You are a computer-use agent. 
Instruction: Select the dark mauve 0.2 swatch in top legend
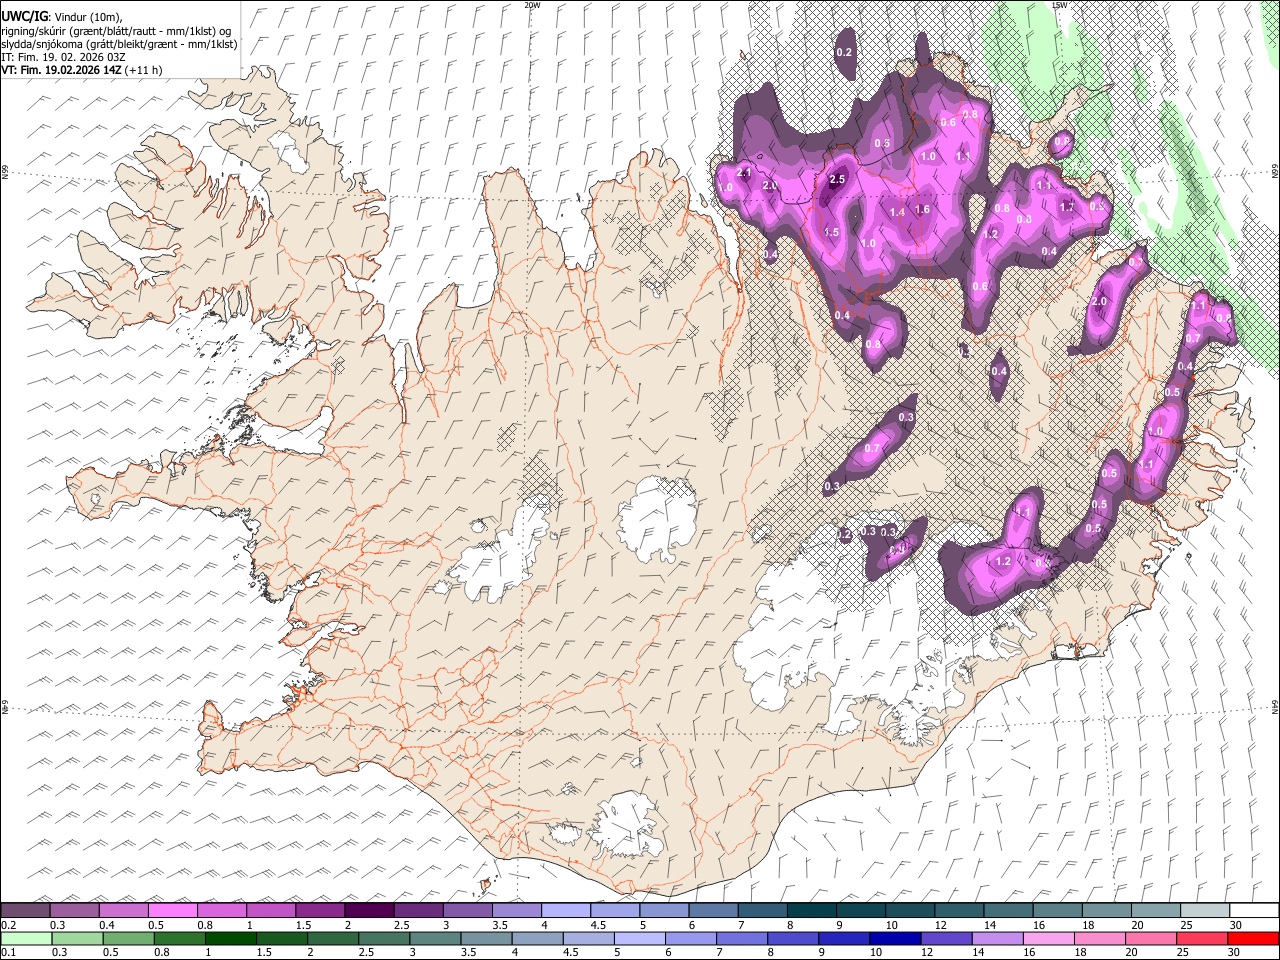(x=26, y=911)
